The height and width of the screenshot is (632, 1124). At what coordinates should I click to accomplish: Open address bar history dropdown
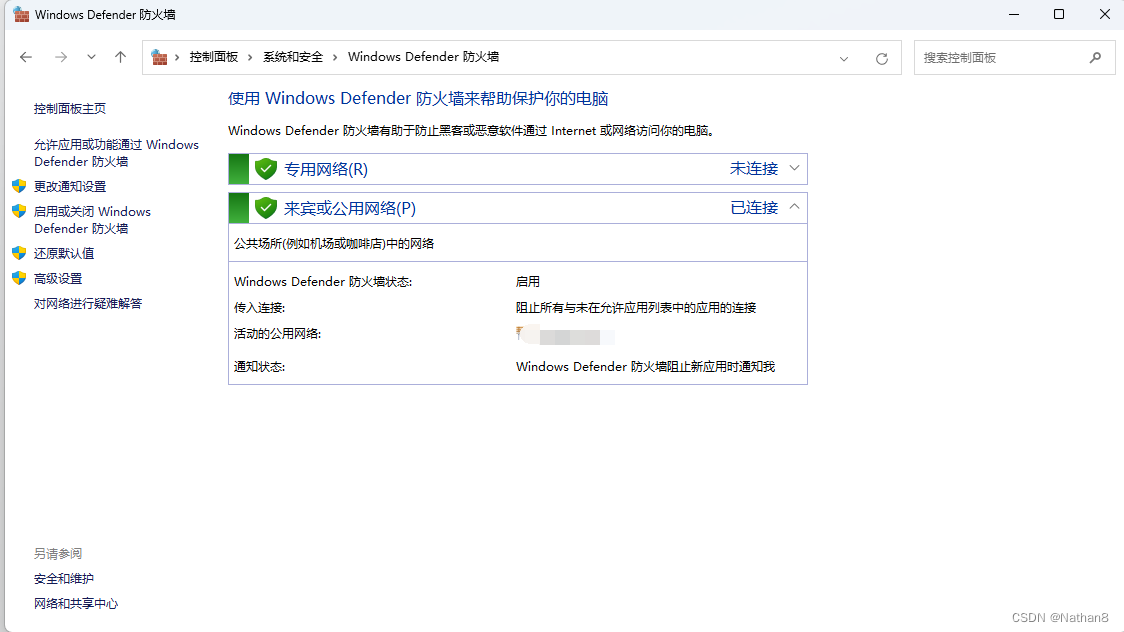(844, 59)
